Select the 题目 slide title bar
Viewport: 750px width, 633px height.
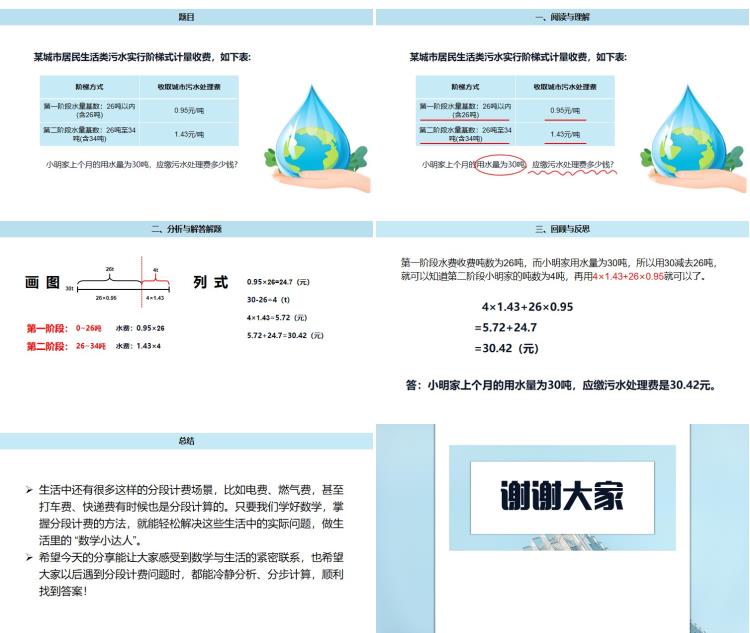187,17
